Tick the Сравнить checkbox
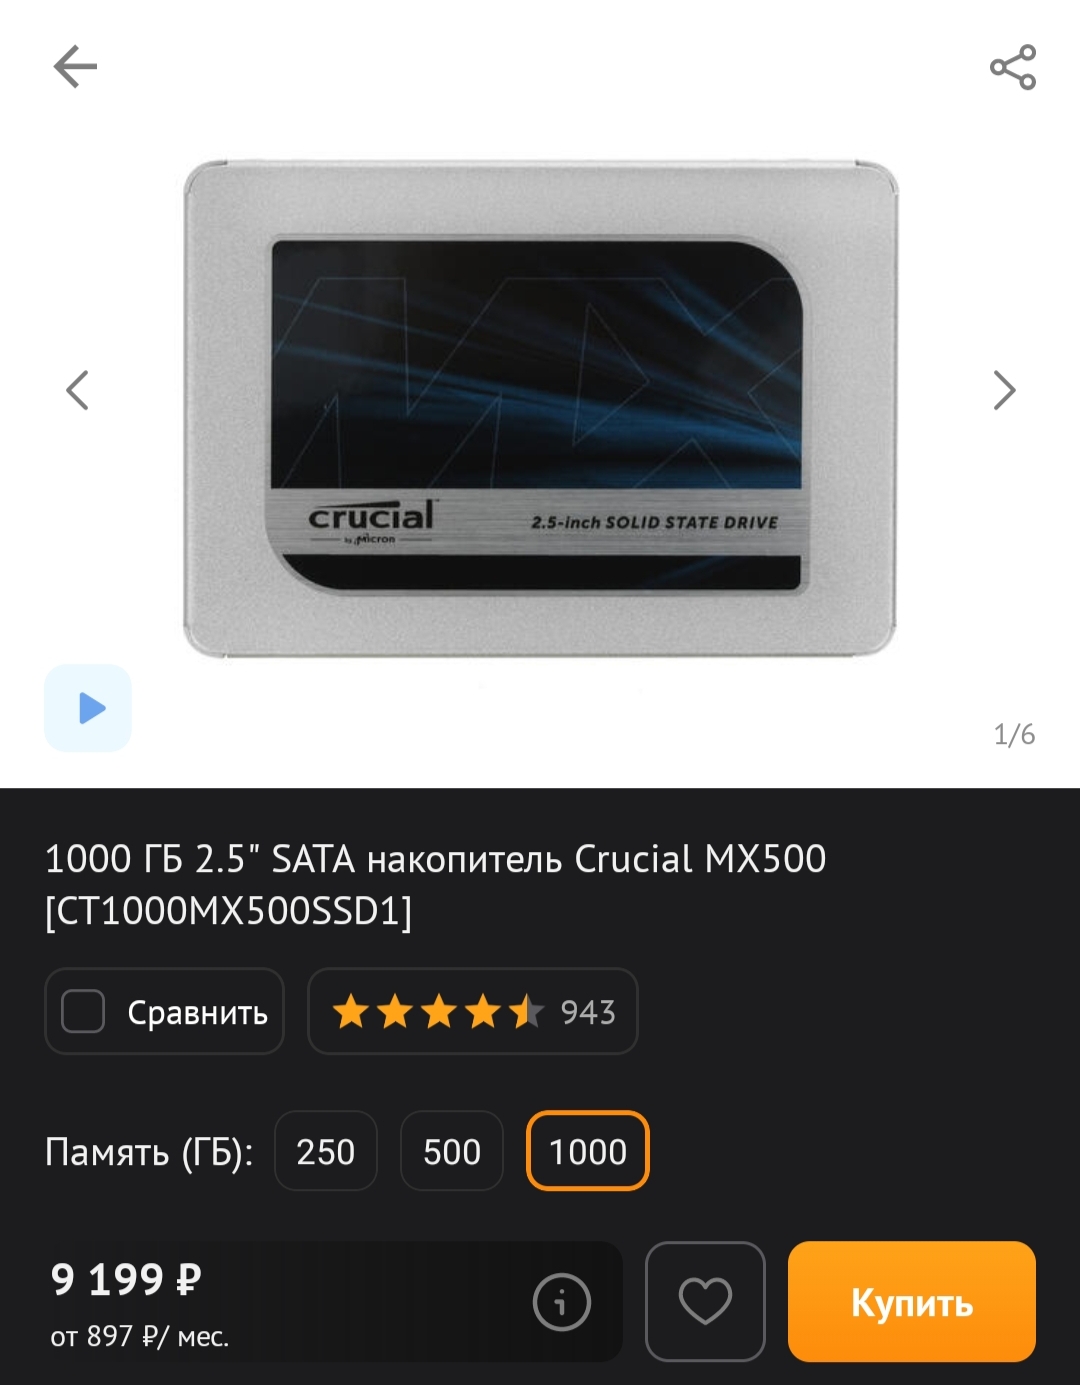1080x1385 pixels. (83, 1011)
